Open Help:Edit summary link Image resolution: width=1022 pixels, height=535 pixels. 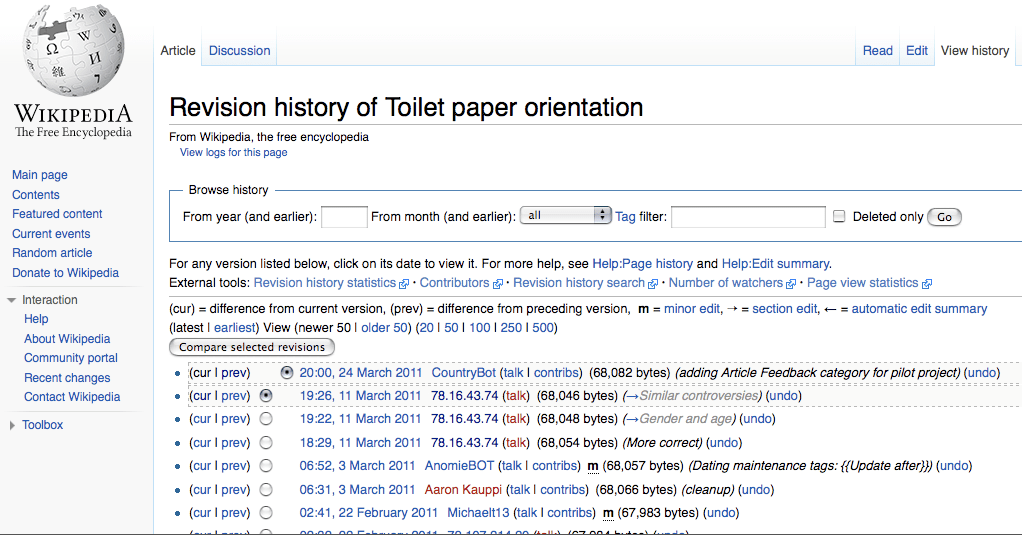775,264
